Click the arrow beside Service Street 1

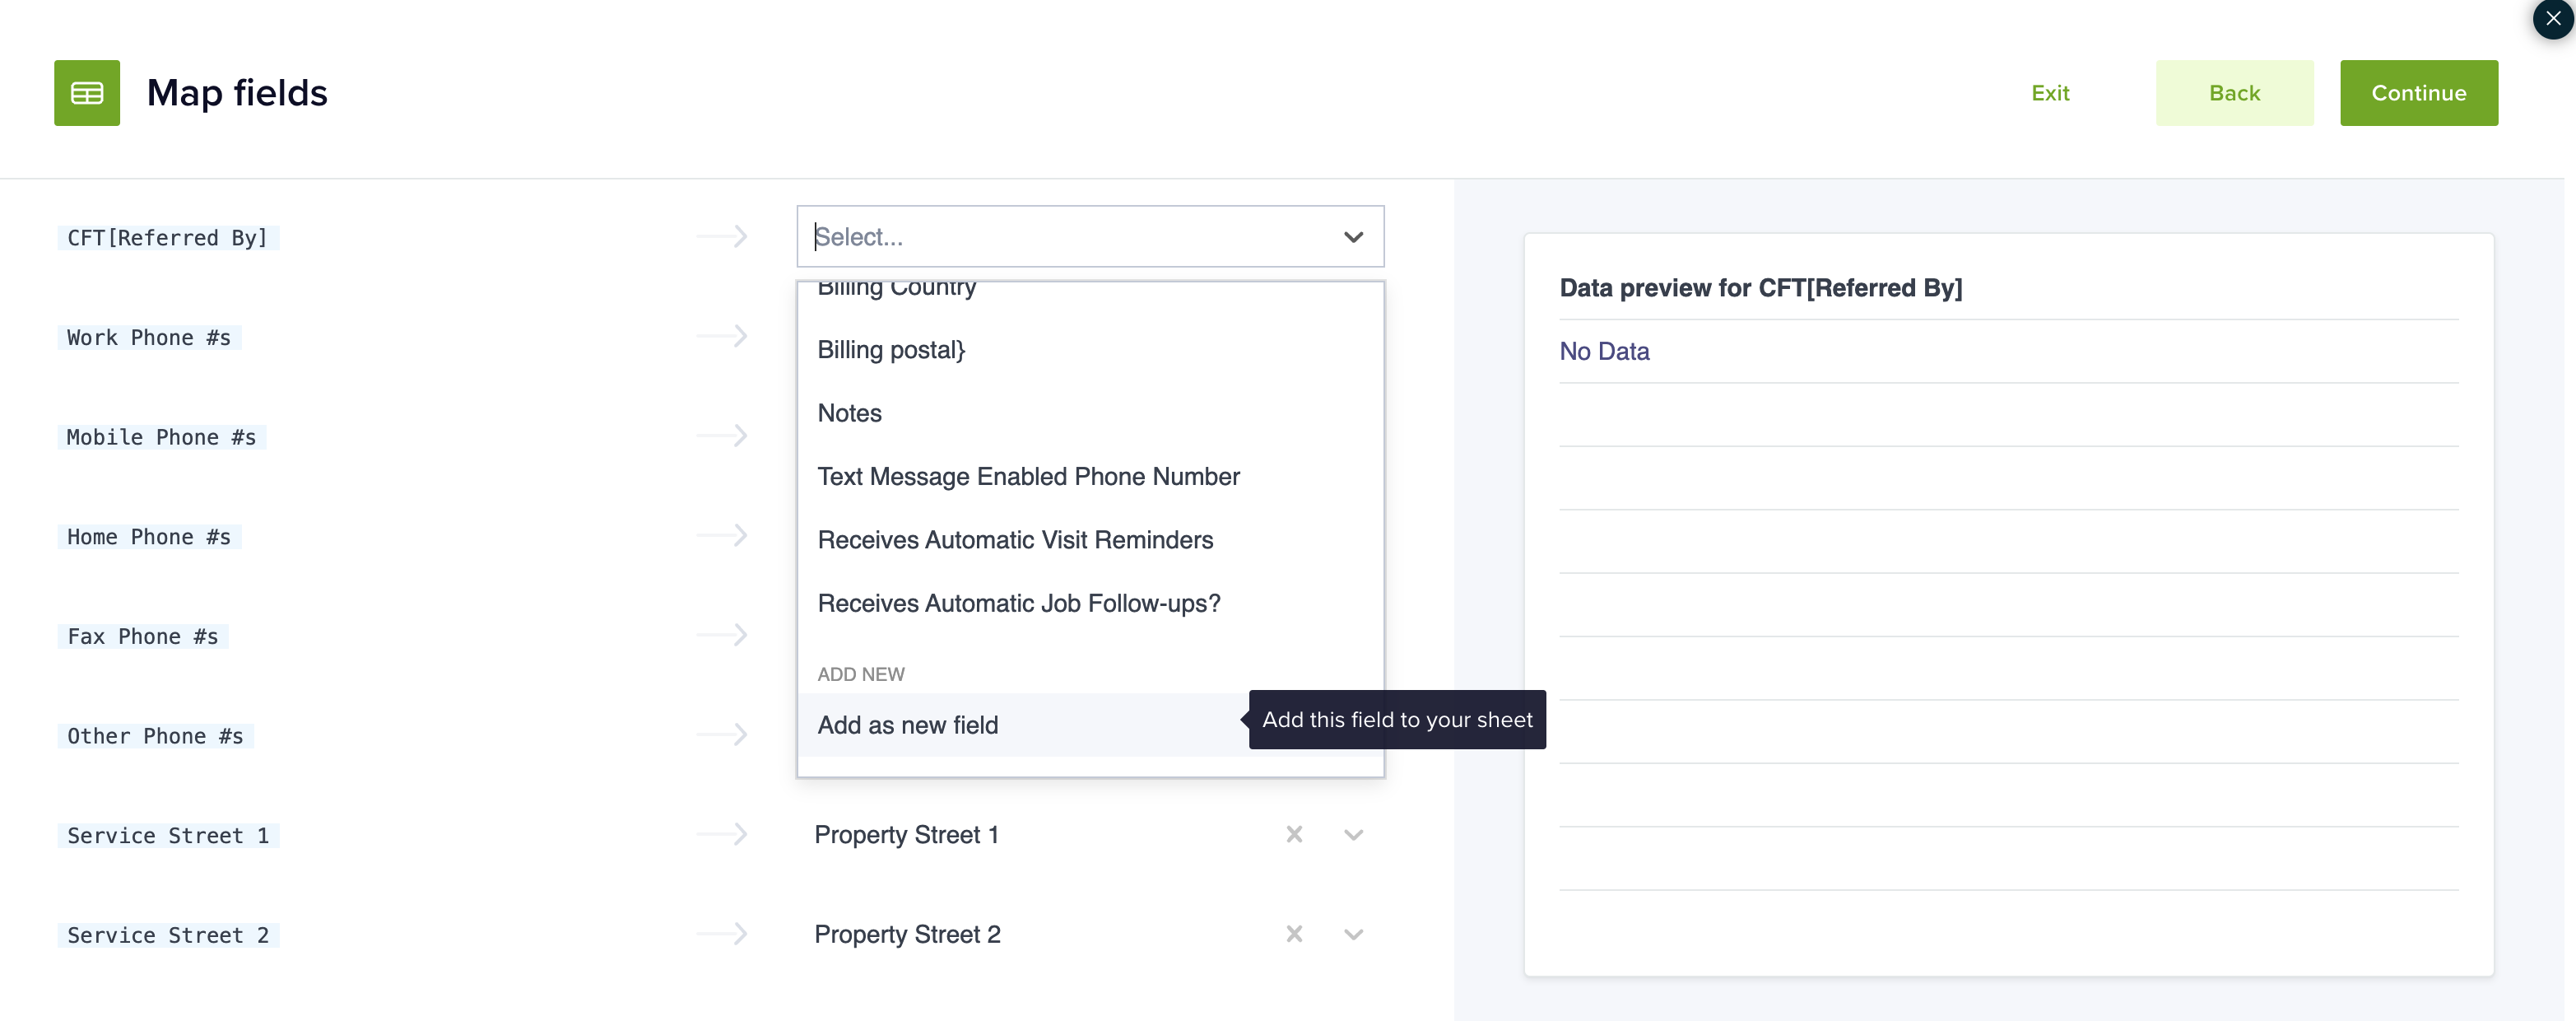722,834
